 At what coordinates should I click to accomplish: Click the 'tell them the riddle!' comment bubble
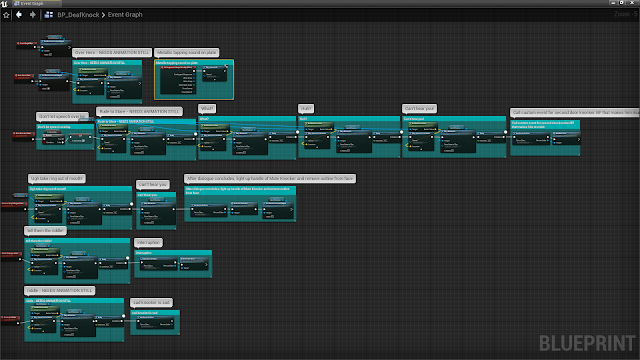[x=45, y=231]
